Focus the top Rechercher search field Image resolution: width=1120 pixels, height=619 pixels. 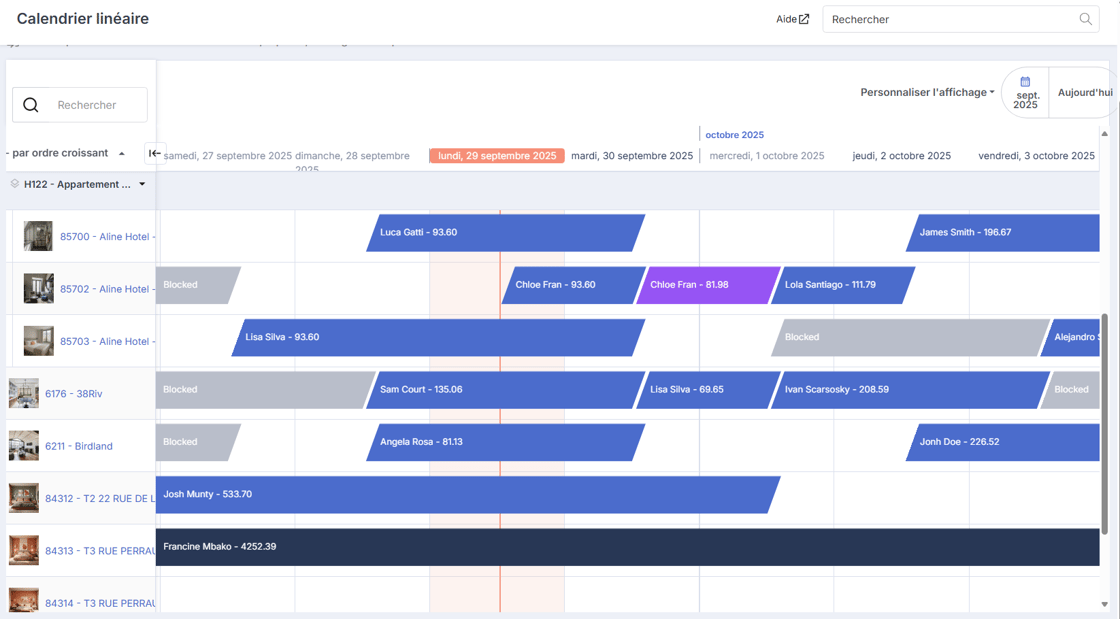pos(961,19)
